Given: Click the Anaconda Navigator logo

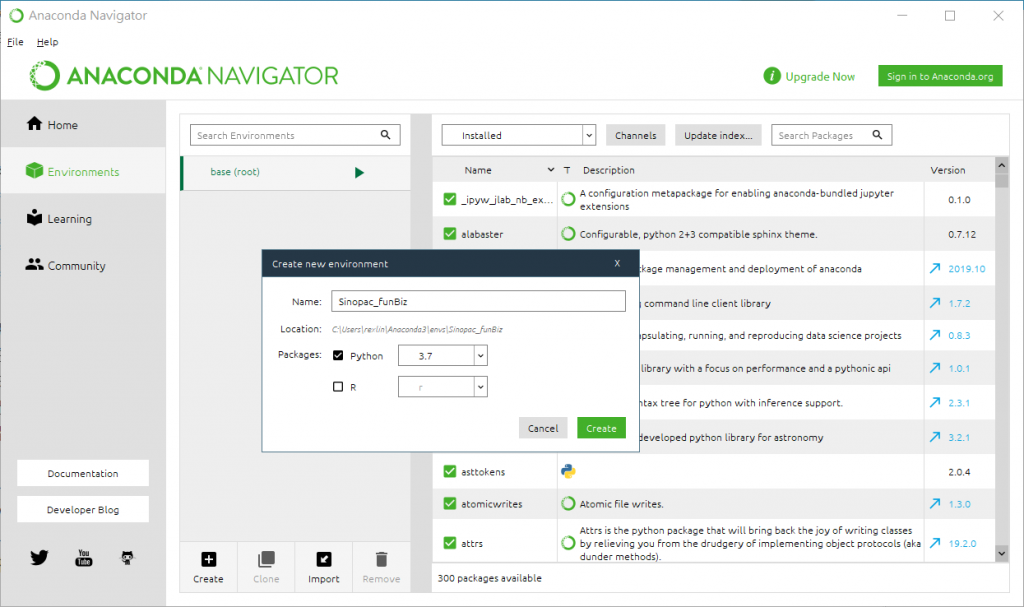Looking at the screenshot, I should (184, 76).
